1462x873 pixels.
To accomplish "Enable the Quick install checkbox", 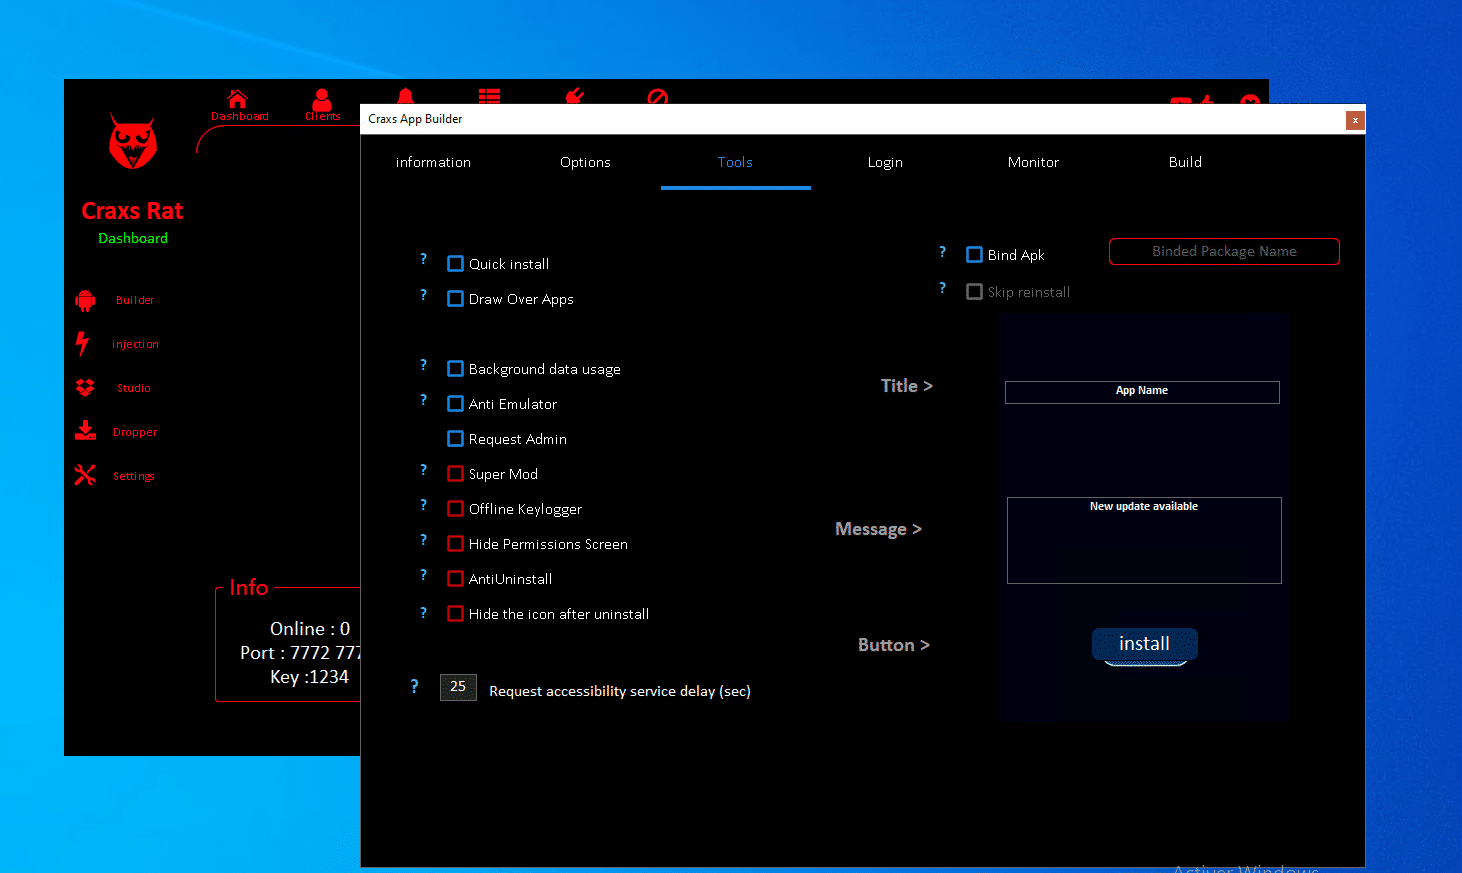I will coord(455,264).
